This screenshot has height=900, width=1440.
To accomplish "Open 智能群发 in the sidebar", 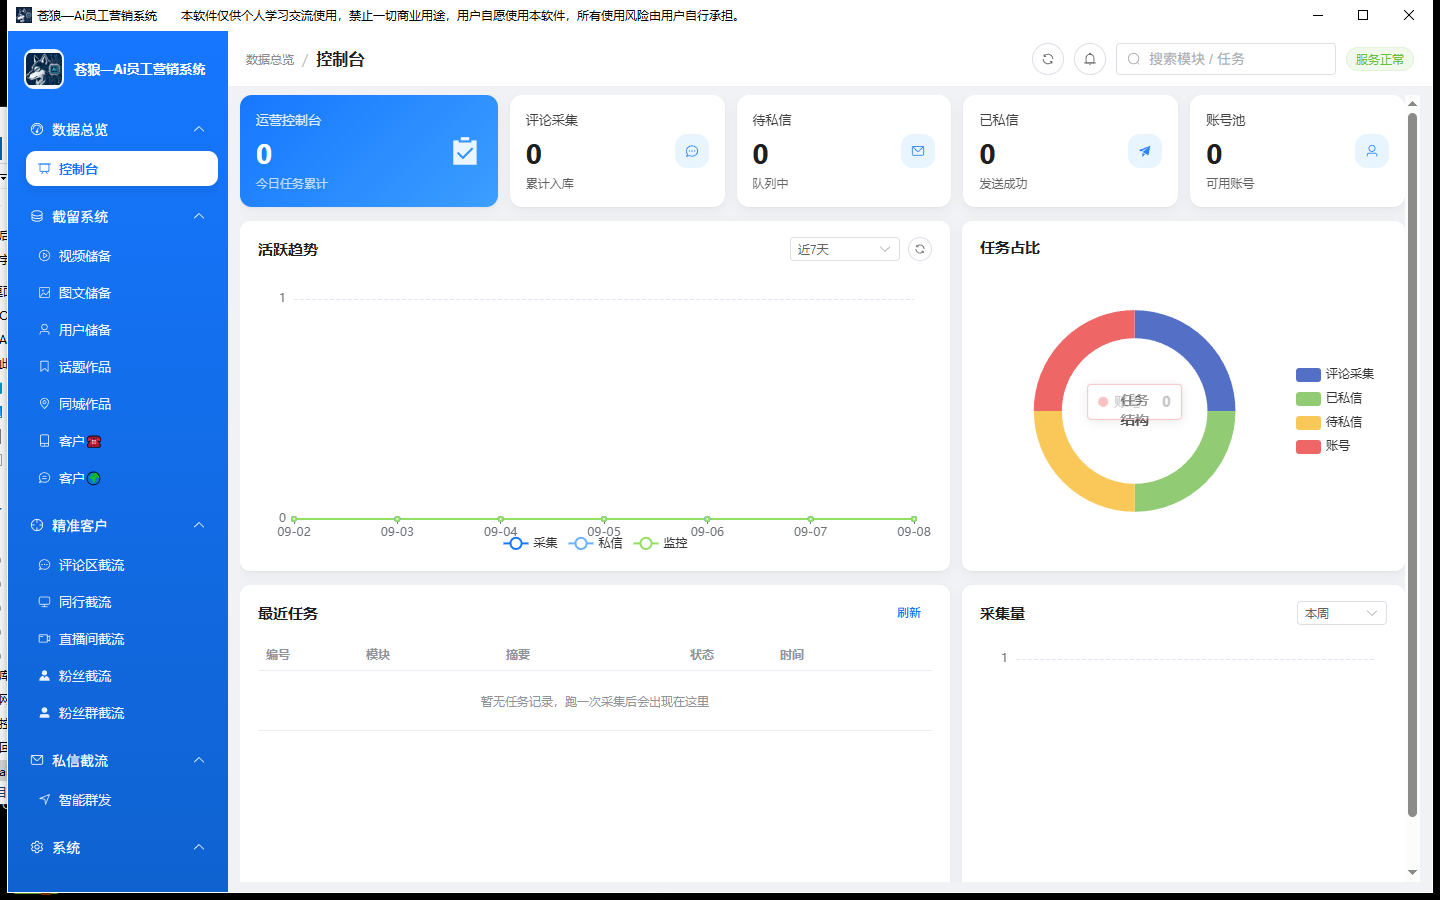I will pos(122,800).
